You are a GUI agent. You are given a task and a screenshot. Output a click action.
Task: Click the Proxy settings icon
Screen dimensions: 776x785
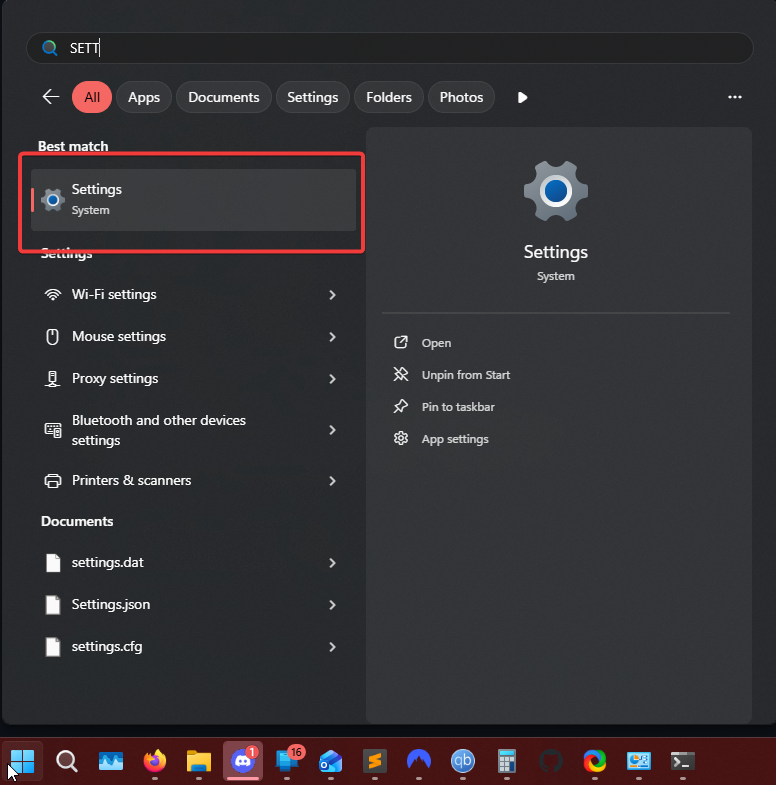tap(53, 378)
